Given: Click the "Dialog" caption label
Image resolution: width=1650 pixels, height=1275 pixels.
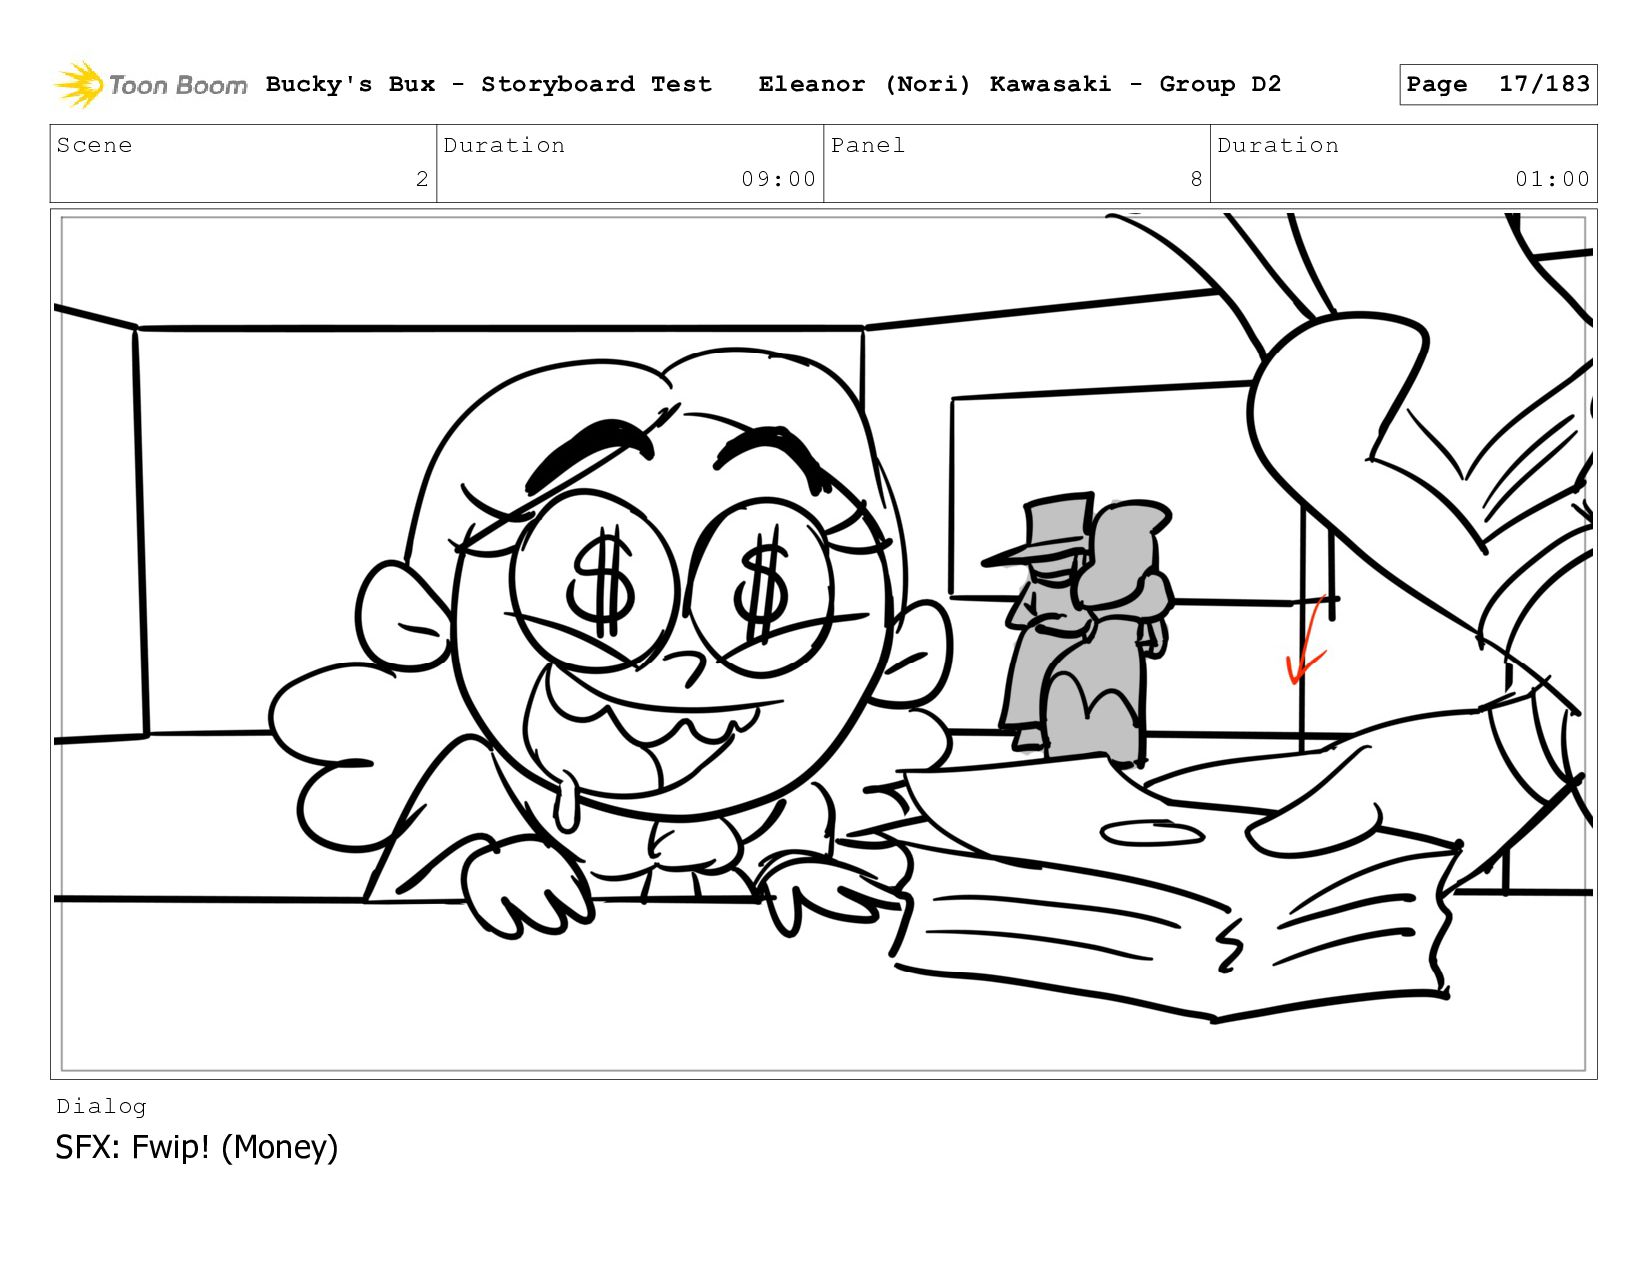Looking at the screenshot, I should pos(102,1106).
